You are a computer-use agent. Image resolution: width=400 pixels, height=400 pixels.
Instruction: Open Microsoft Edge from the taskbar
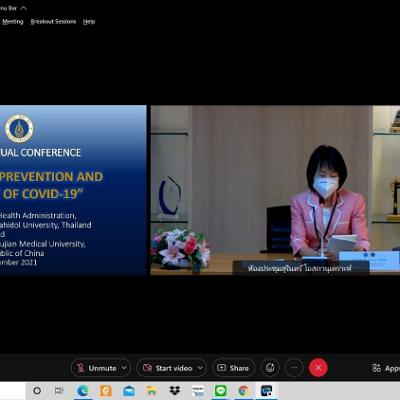(83, 391)
